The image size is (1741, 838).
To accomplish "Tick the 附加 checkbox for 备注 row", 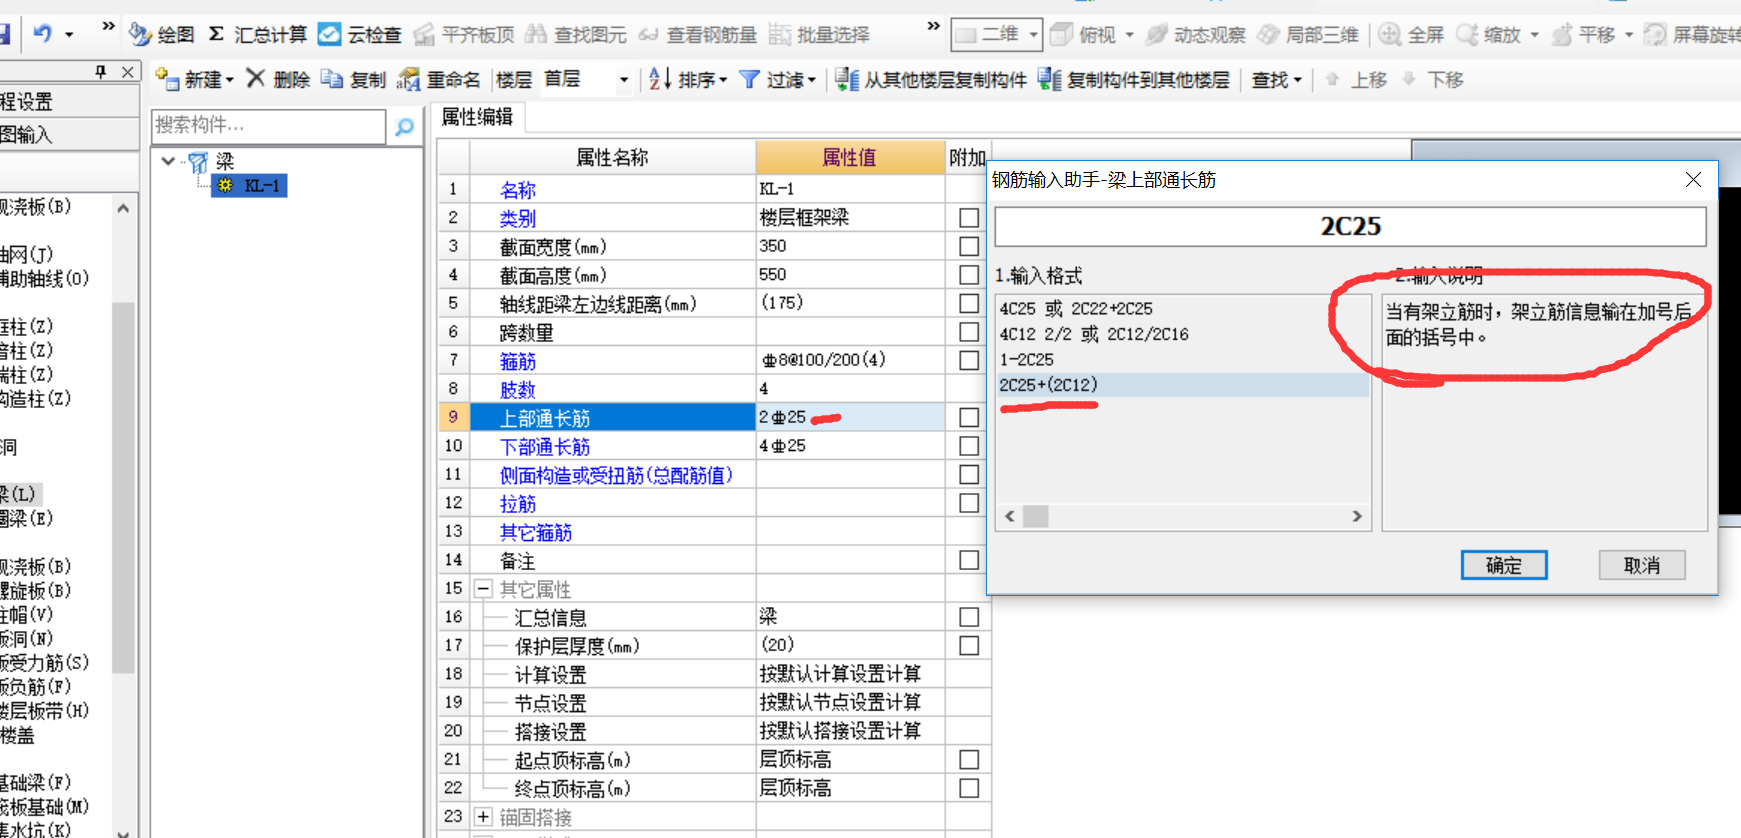I will pos(969,560).
